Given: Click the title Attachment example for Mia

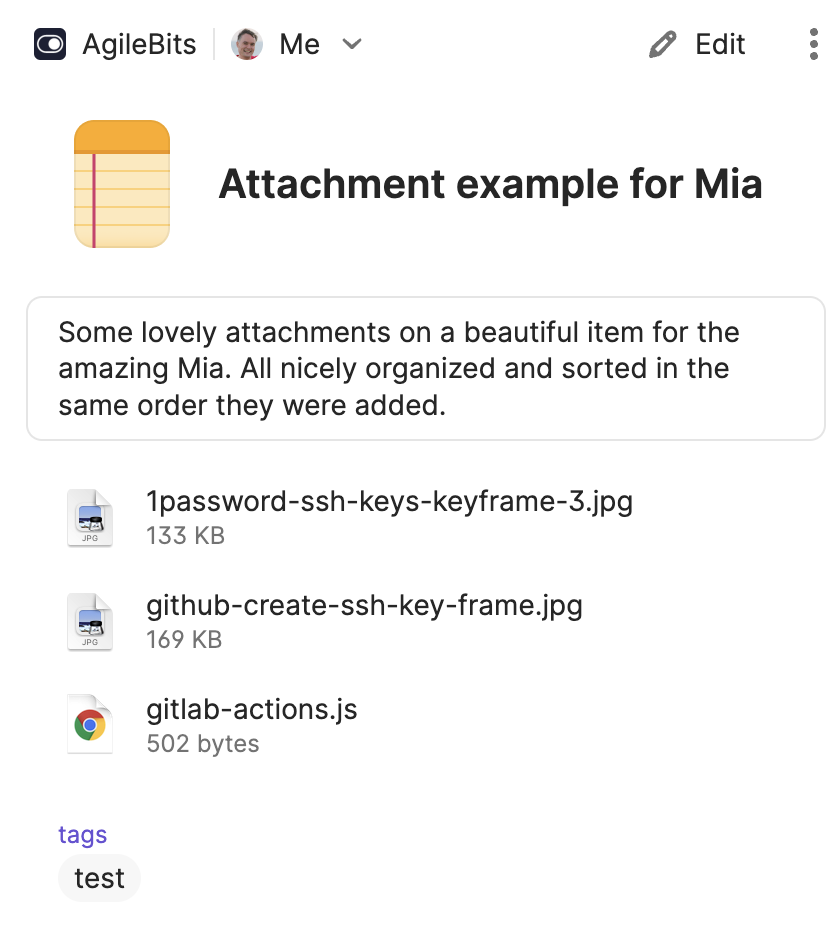Looking at the screenshot, I should click(490, 184).
